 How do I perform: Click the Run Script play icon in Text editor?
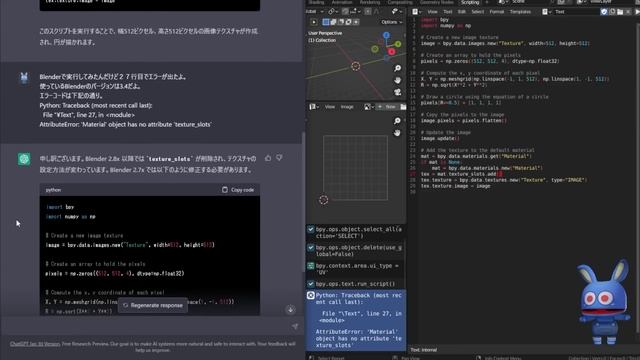pyautogui.click(x=637, y=12)
